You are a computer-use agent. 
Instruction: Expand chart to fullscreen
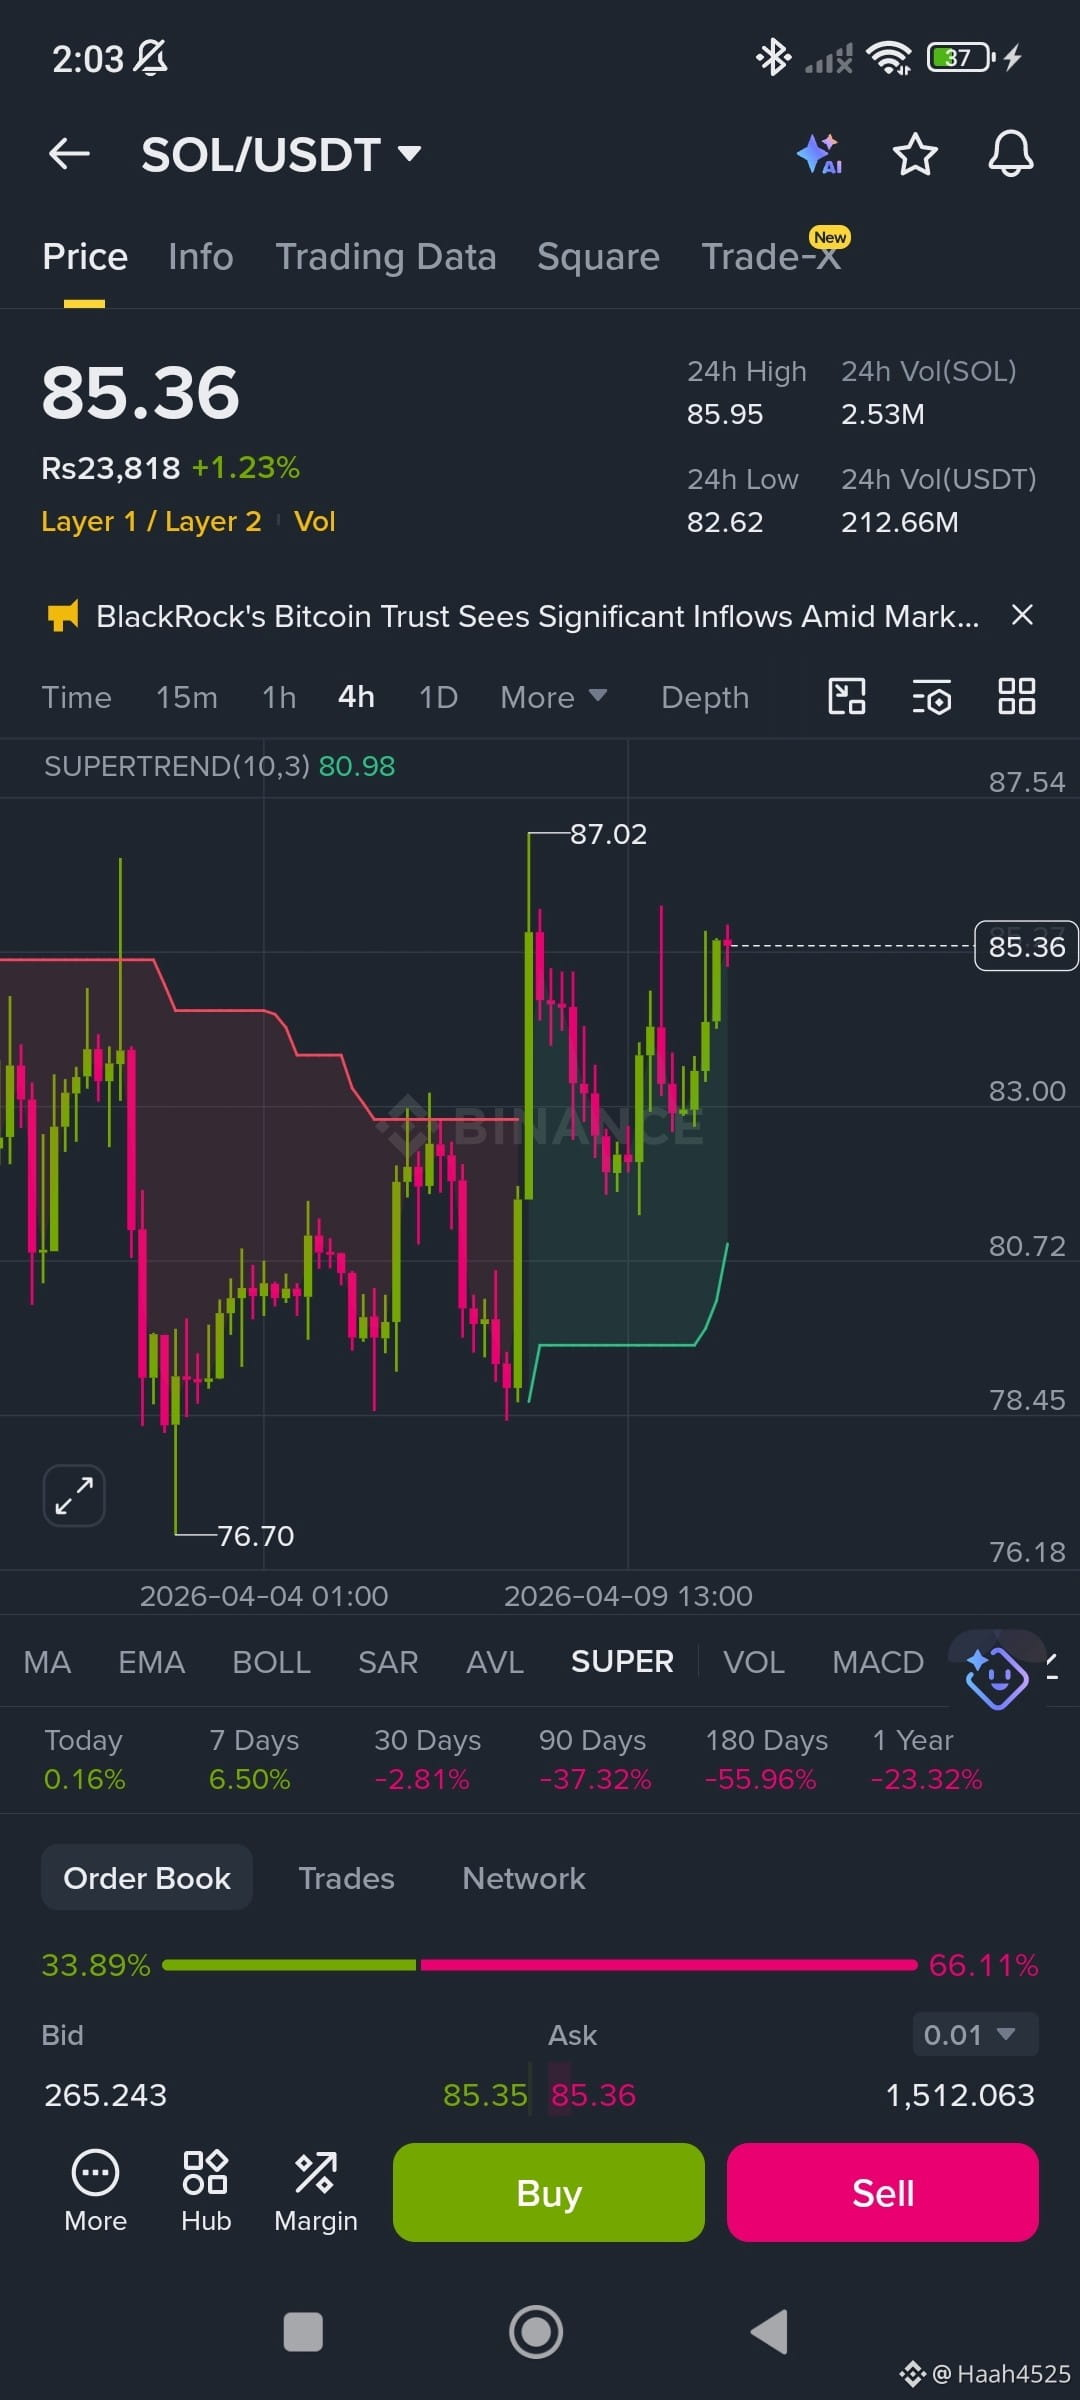click(74, 1496)
